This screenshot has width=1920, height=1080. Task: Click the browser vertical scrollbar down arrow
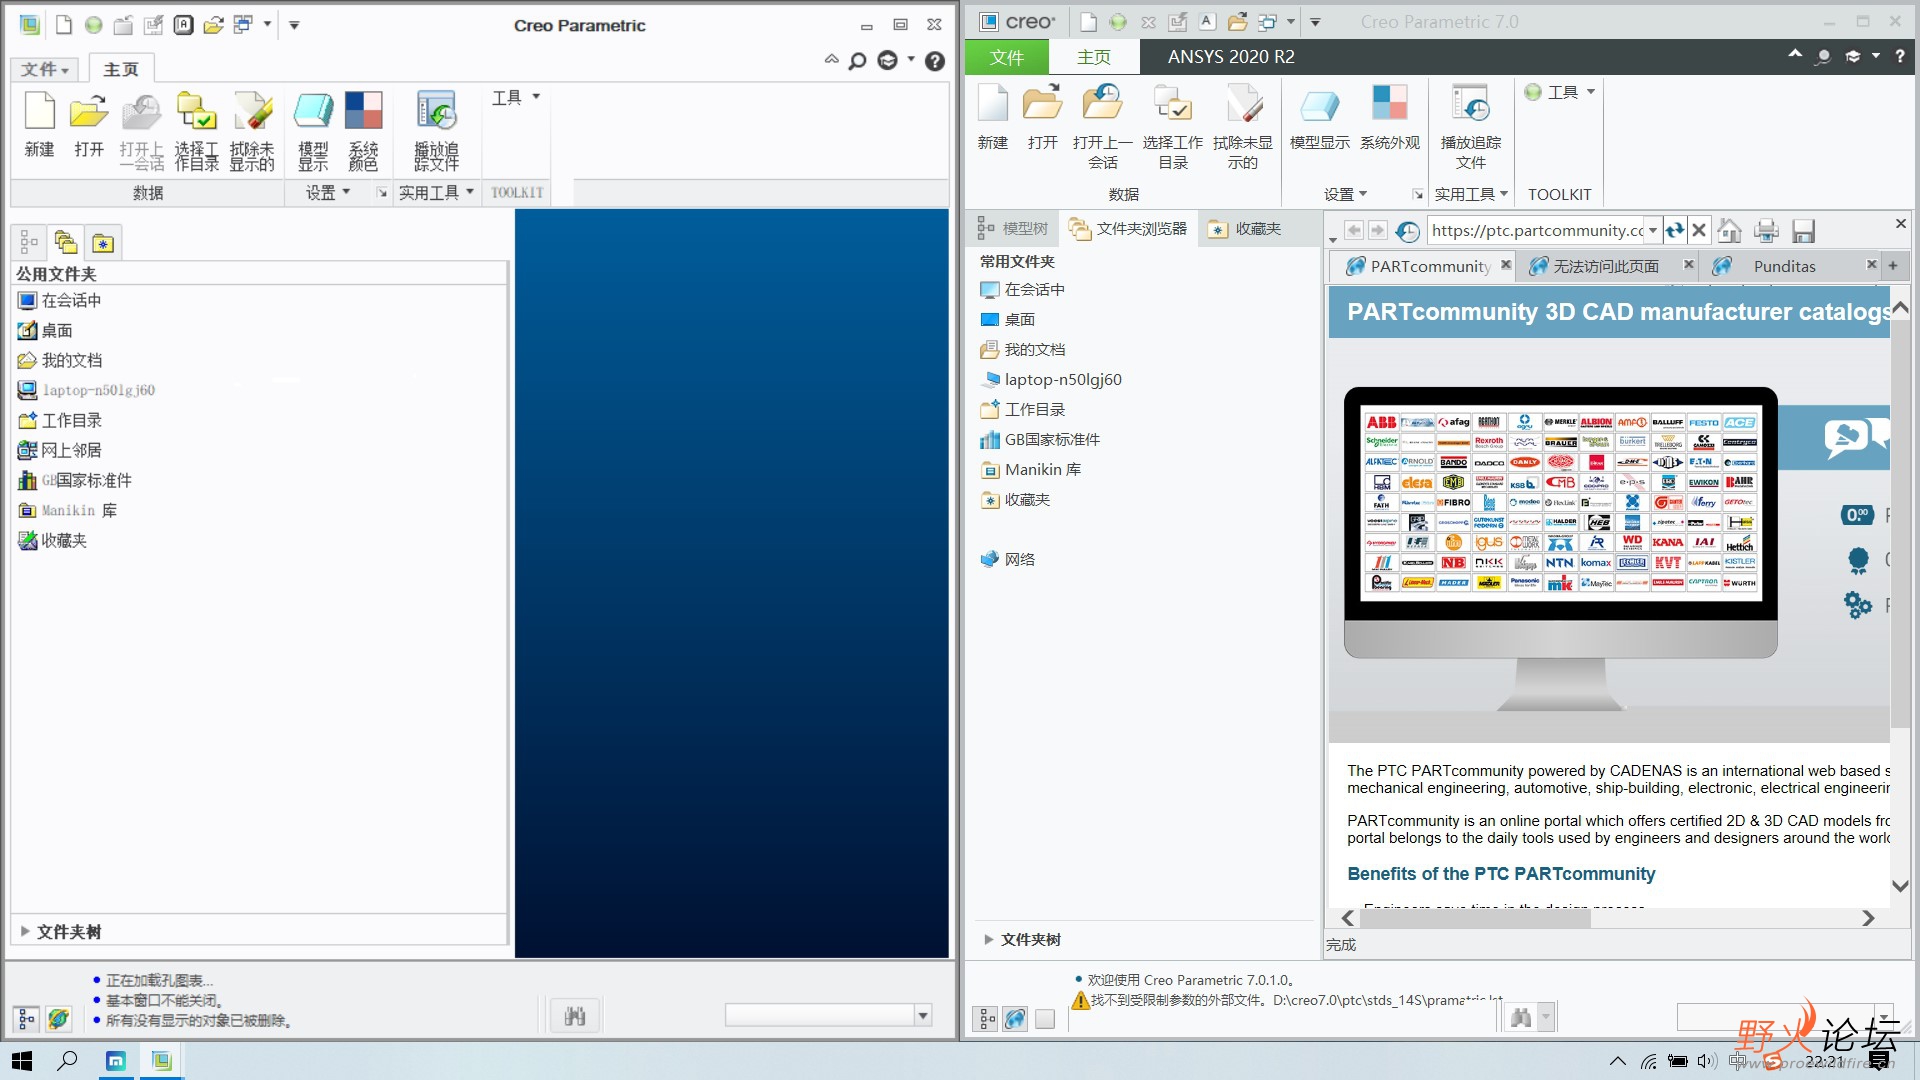coord(1900,886)
